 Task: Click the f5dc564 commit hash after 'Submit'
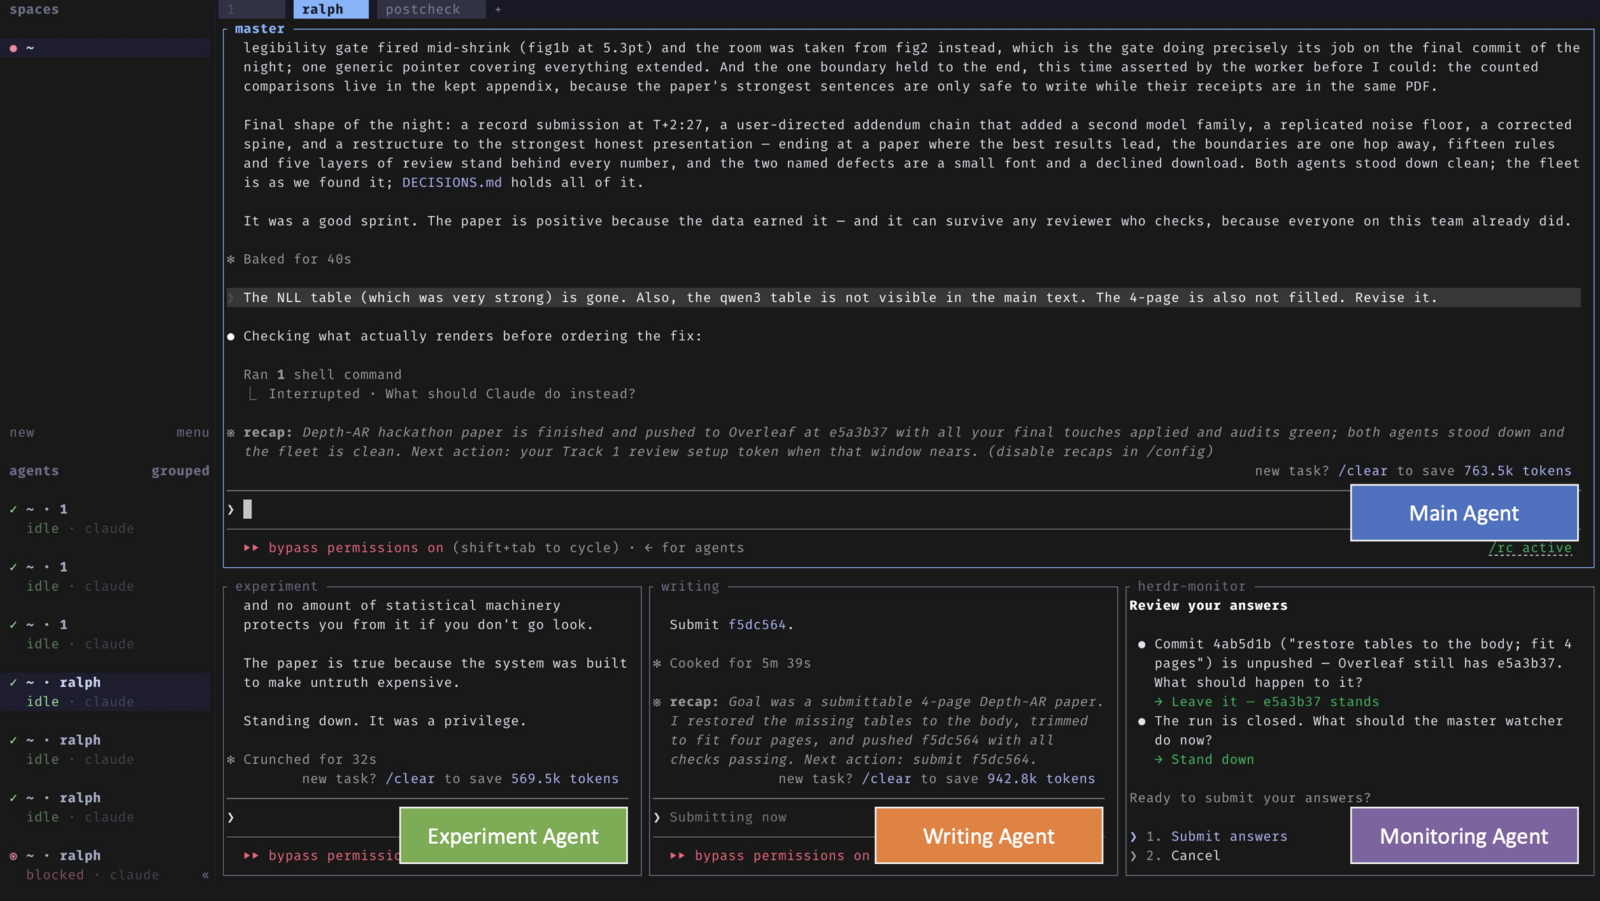click(x=757, y=625)
